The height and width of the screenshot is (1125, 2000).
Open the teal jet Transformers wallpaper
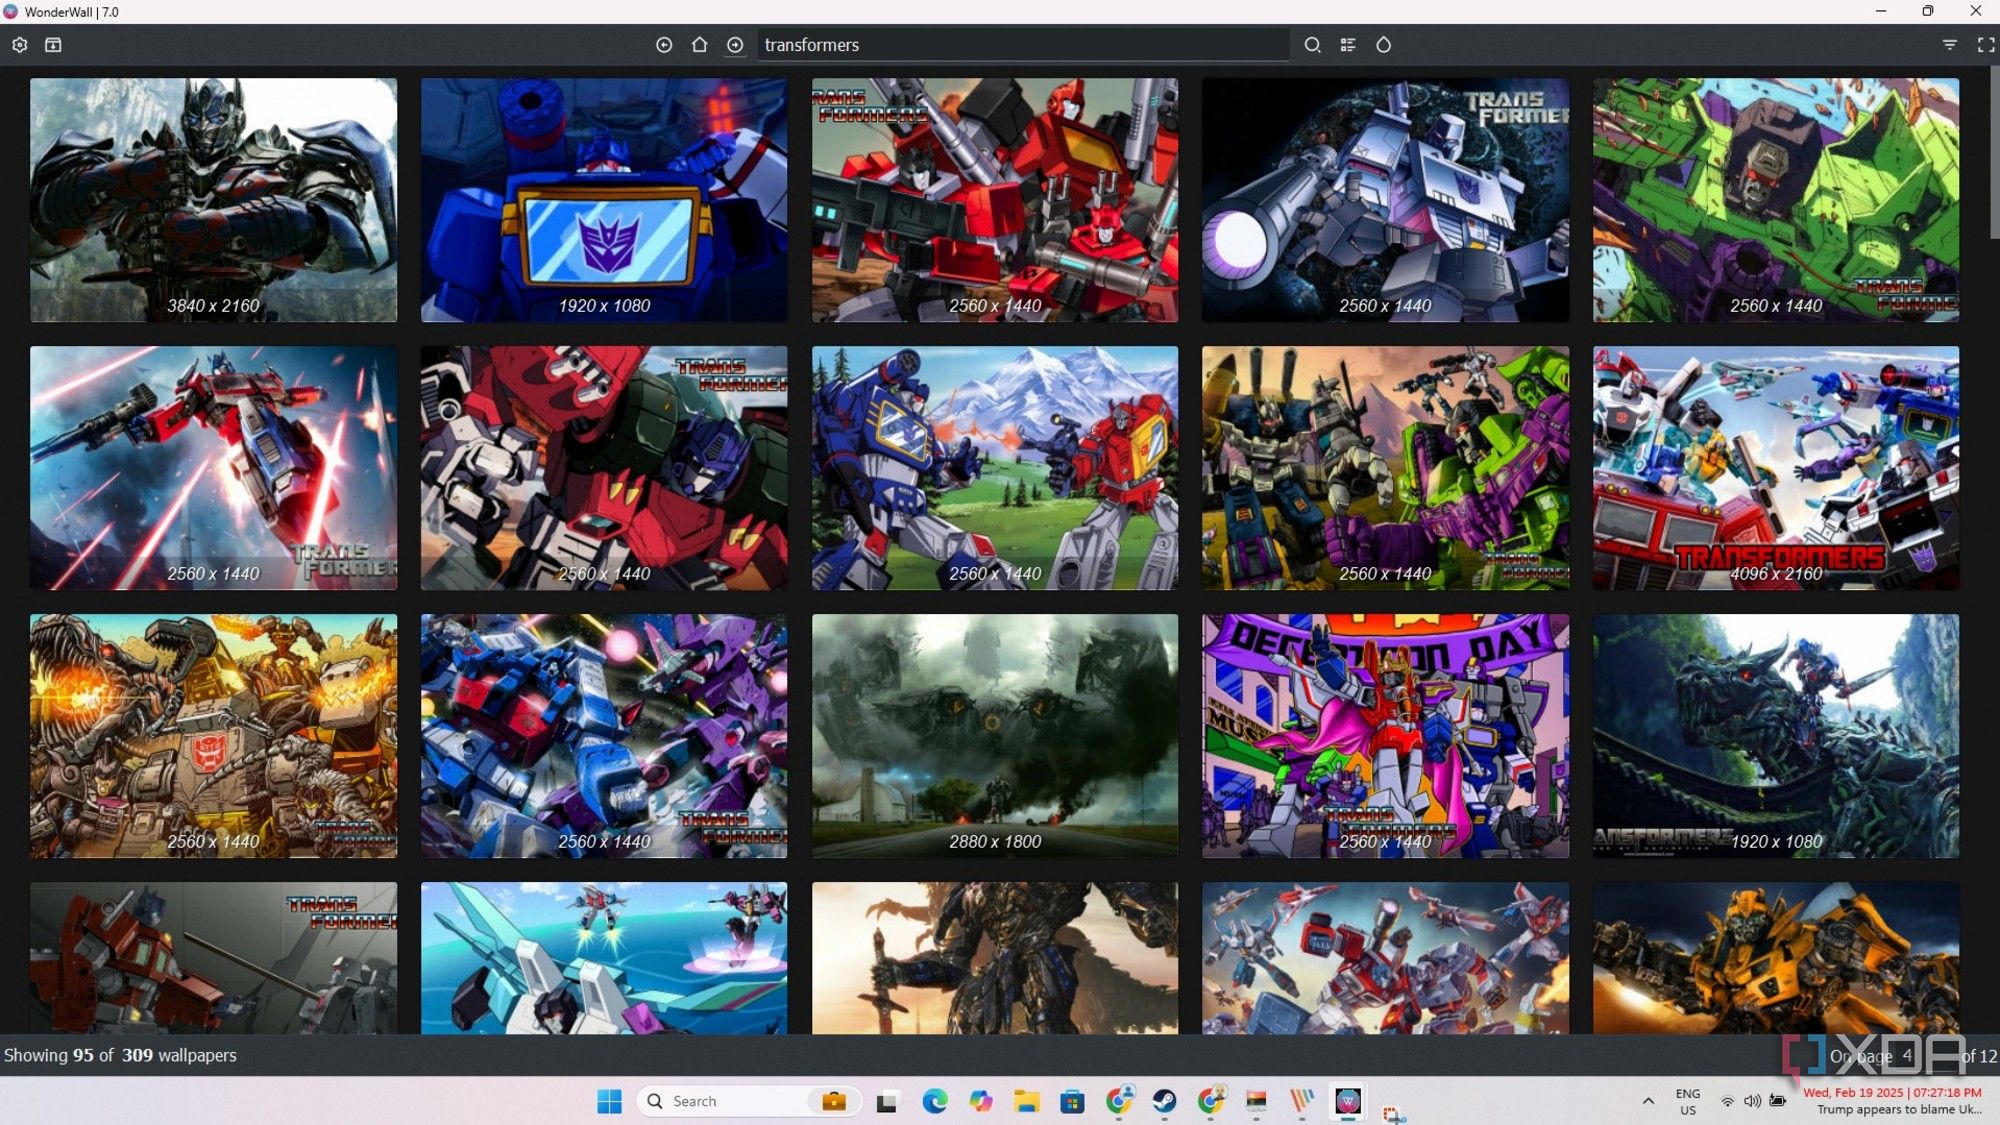[604, 958]
